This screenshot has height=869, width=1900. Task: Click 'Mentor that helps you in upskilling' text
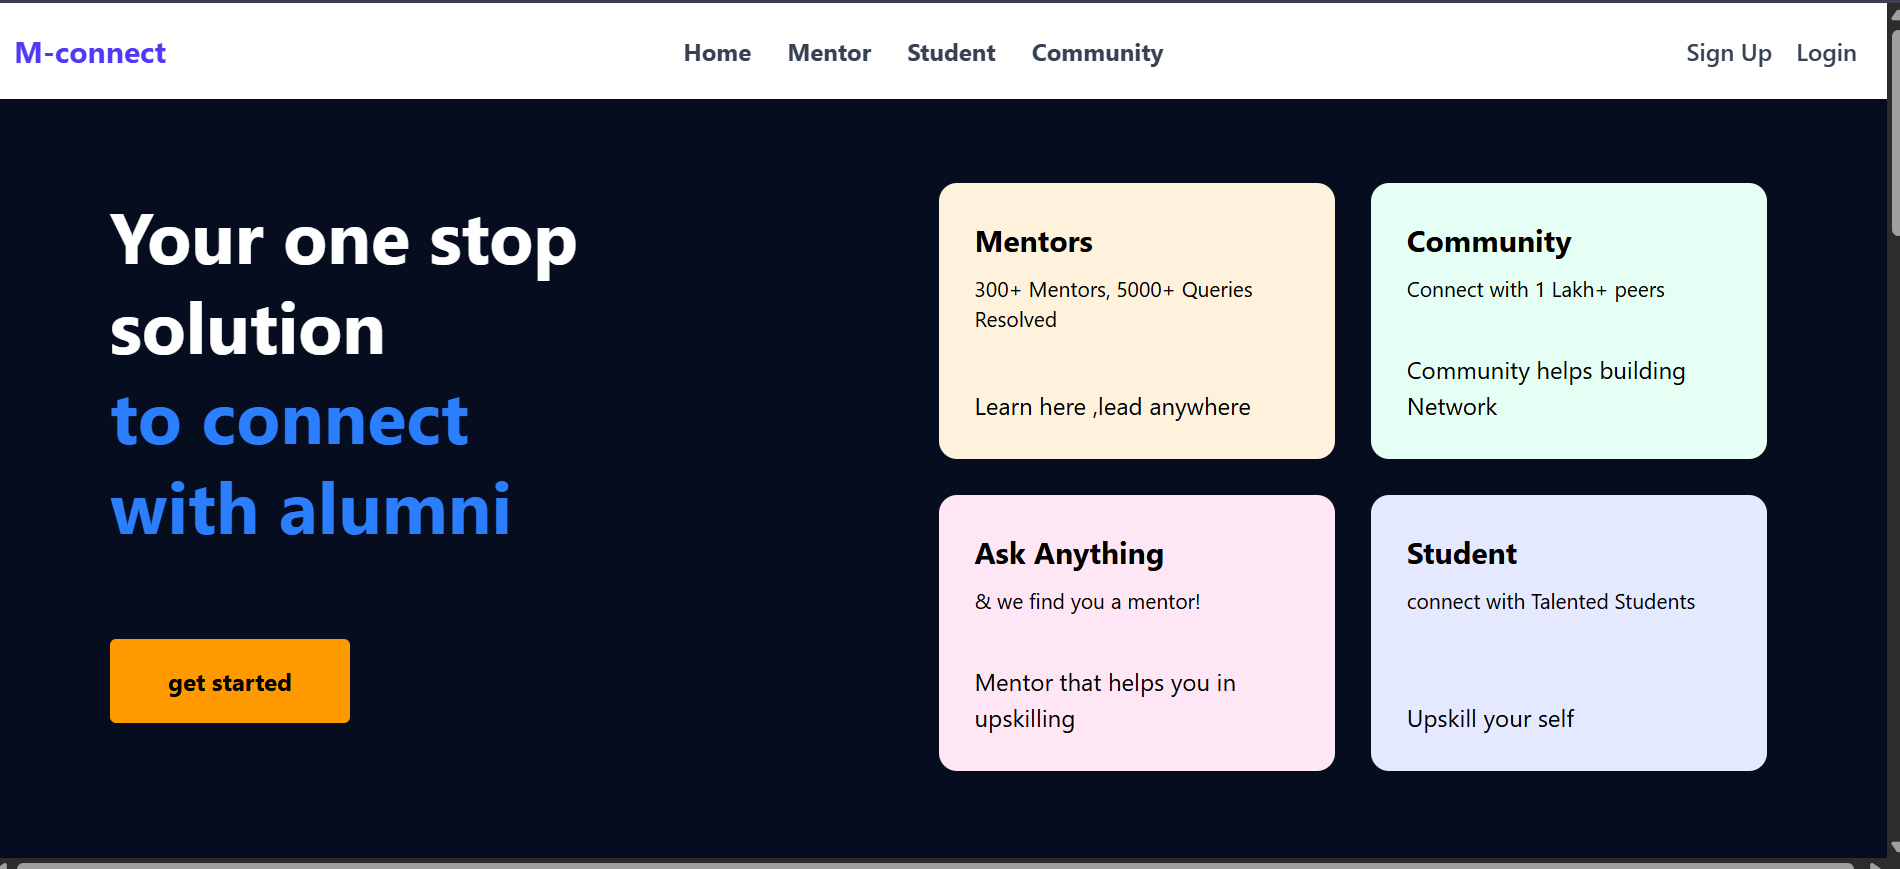point(1105,700)
